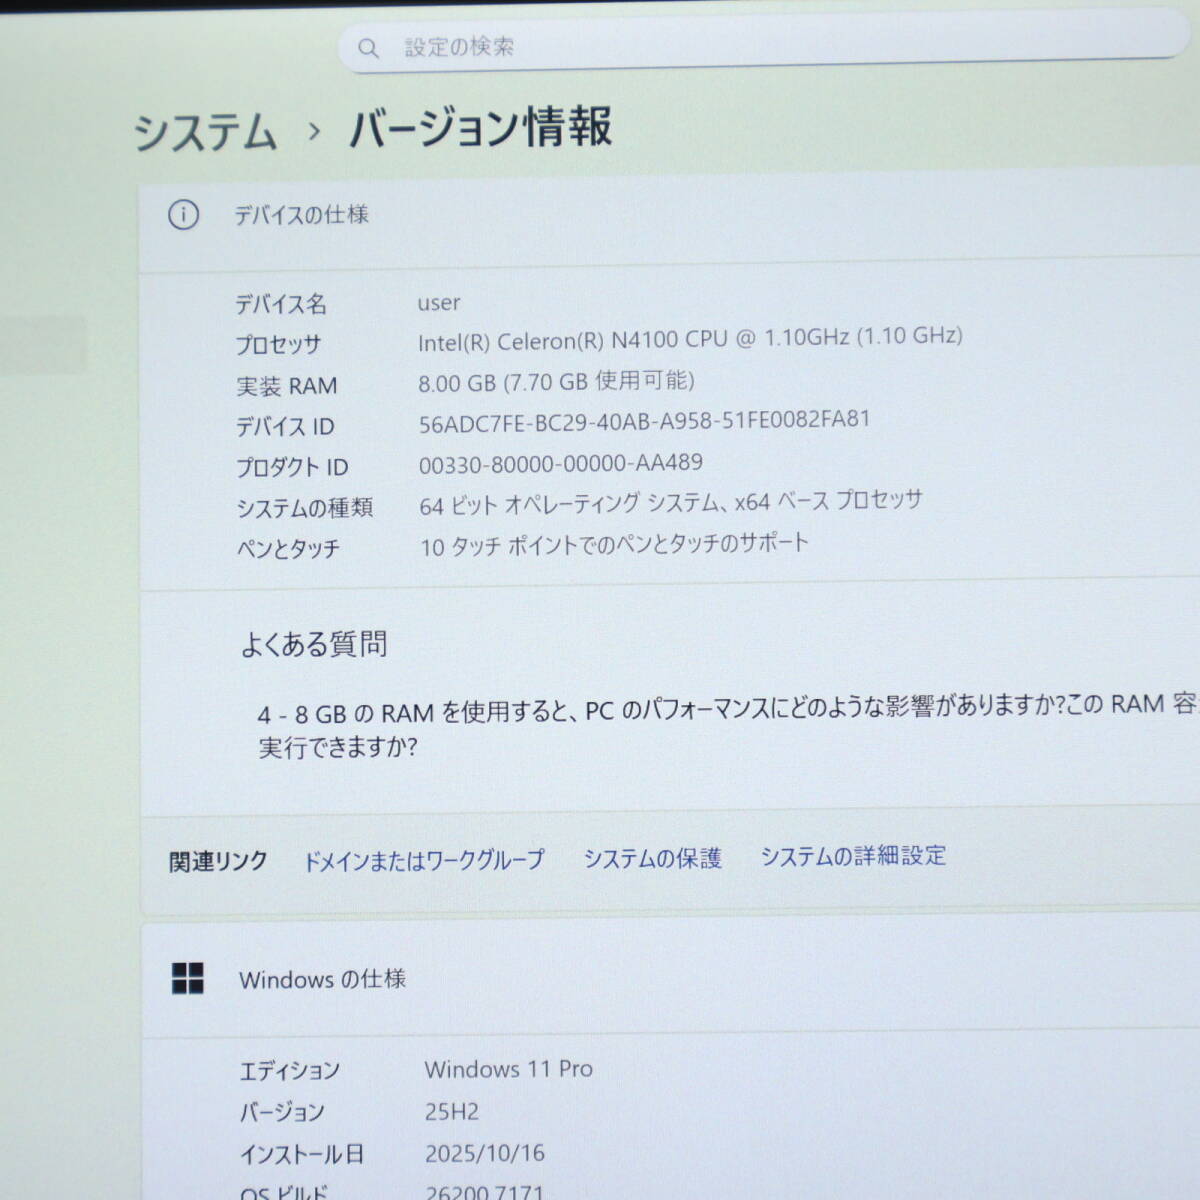Click the エディション label
Viewport: 1200px width, 1200px height.
[x=290, y=1071]
